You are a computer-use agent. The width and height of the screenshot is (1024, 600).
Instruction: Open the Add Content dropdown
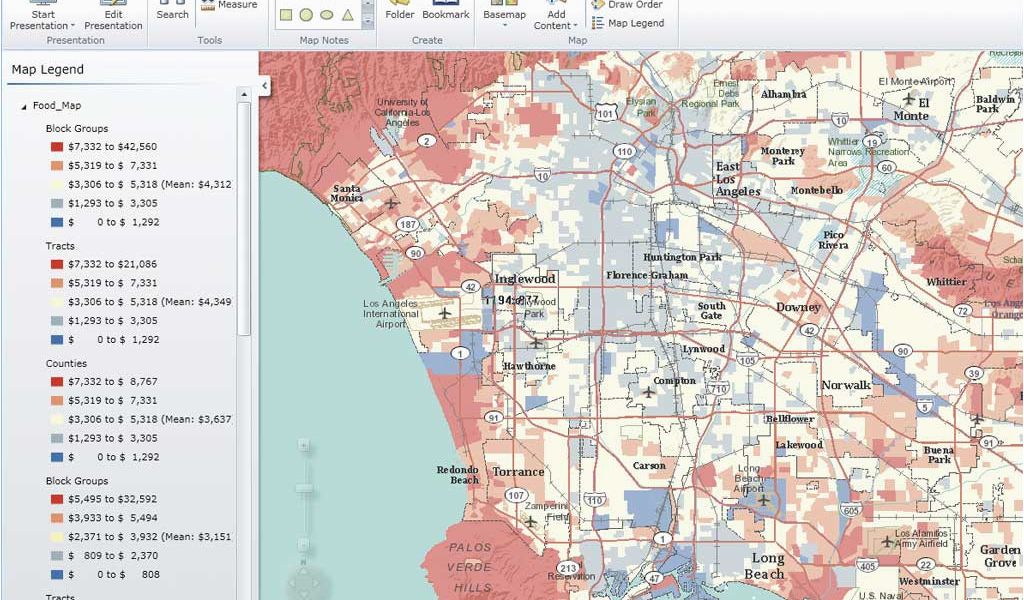(556, 16)
